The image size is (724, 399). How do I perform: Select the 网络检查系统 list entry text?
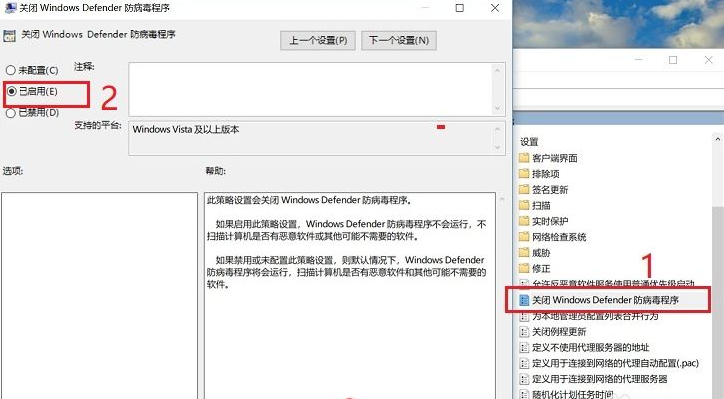559,237
